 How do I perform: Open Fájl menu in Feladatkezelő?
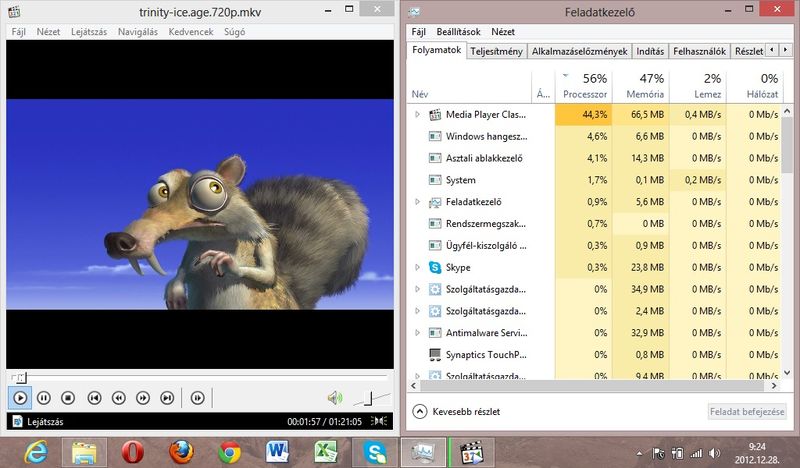coord(418,32)
